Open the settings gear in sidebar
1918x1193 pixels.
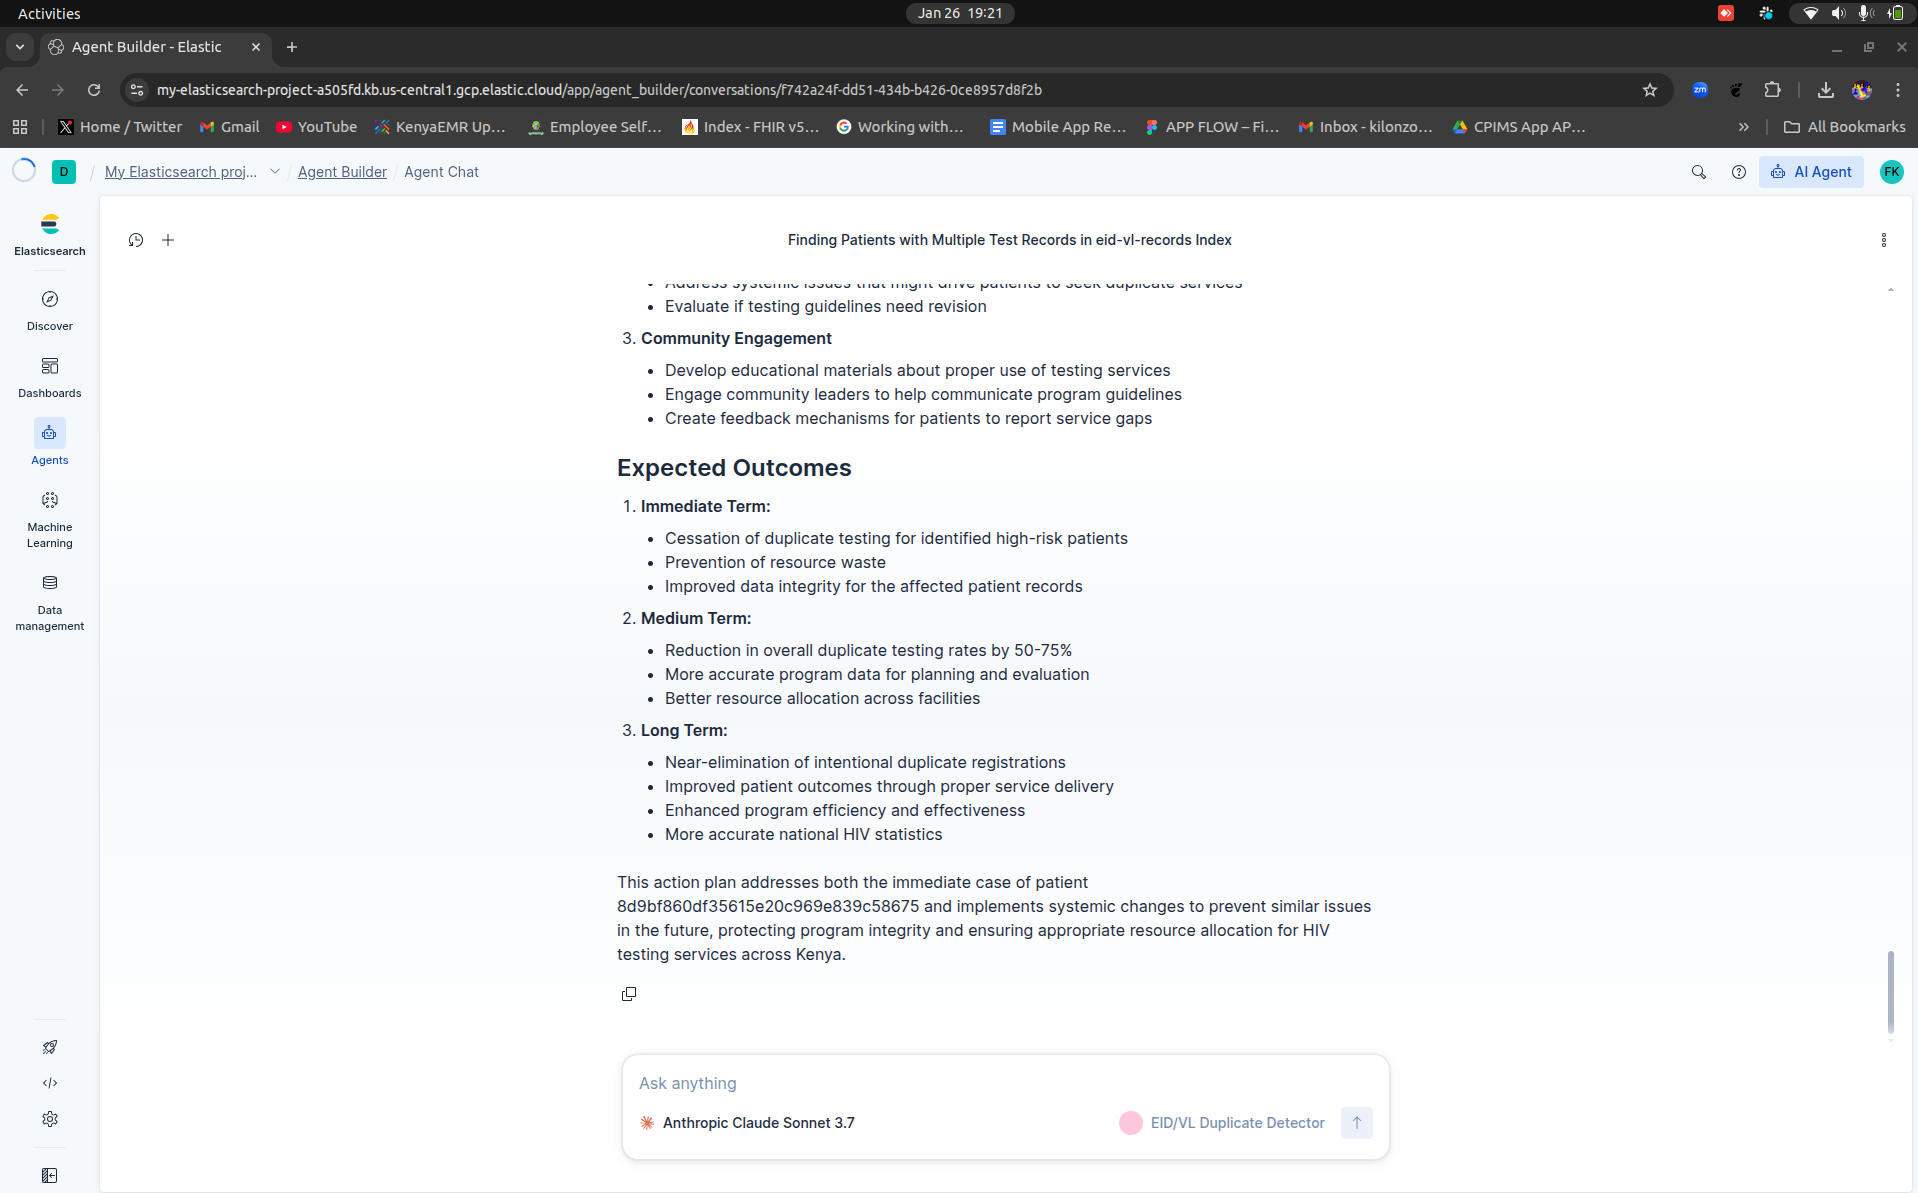tap(49, 1119)
